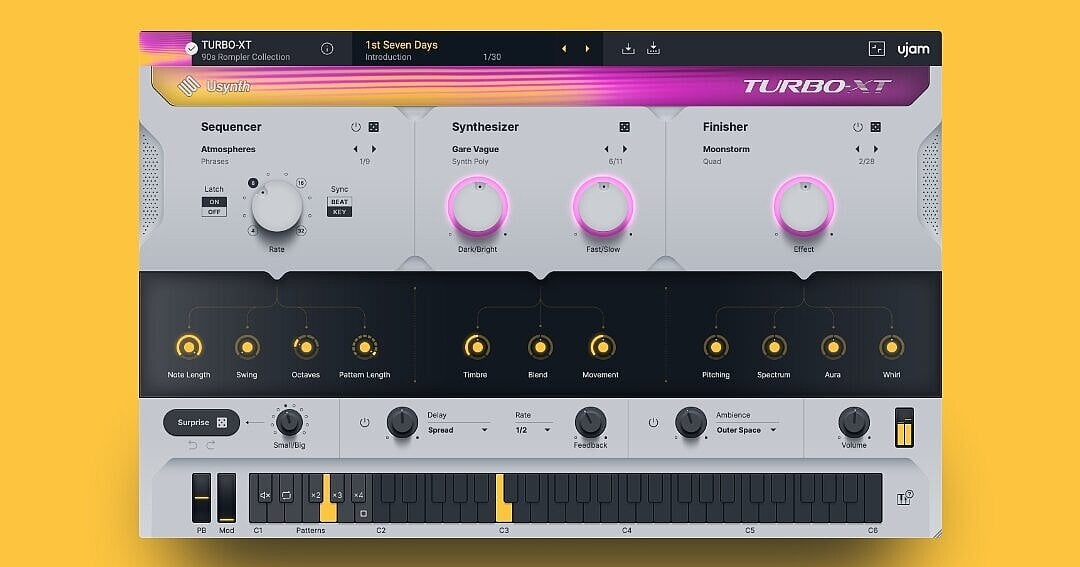Click the Mod wheel slider
Image resolution: width=1080 pixels, height=567 pixels.
pyautogui.click(x=227, y=498)
